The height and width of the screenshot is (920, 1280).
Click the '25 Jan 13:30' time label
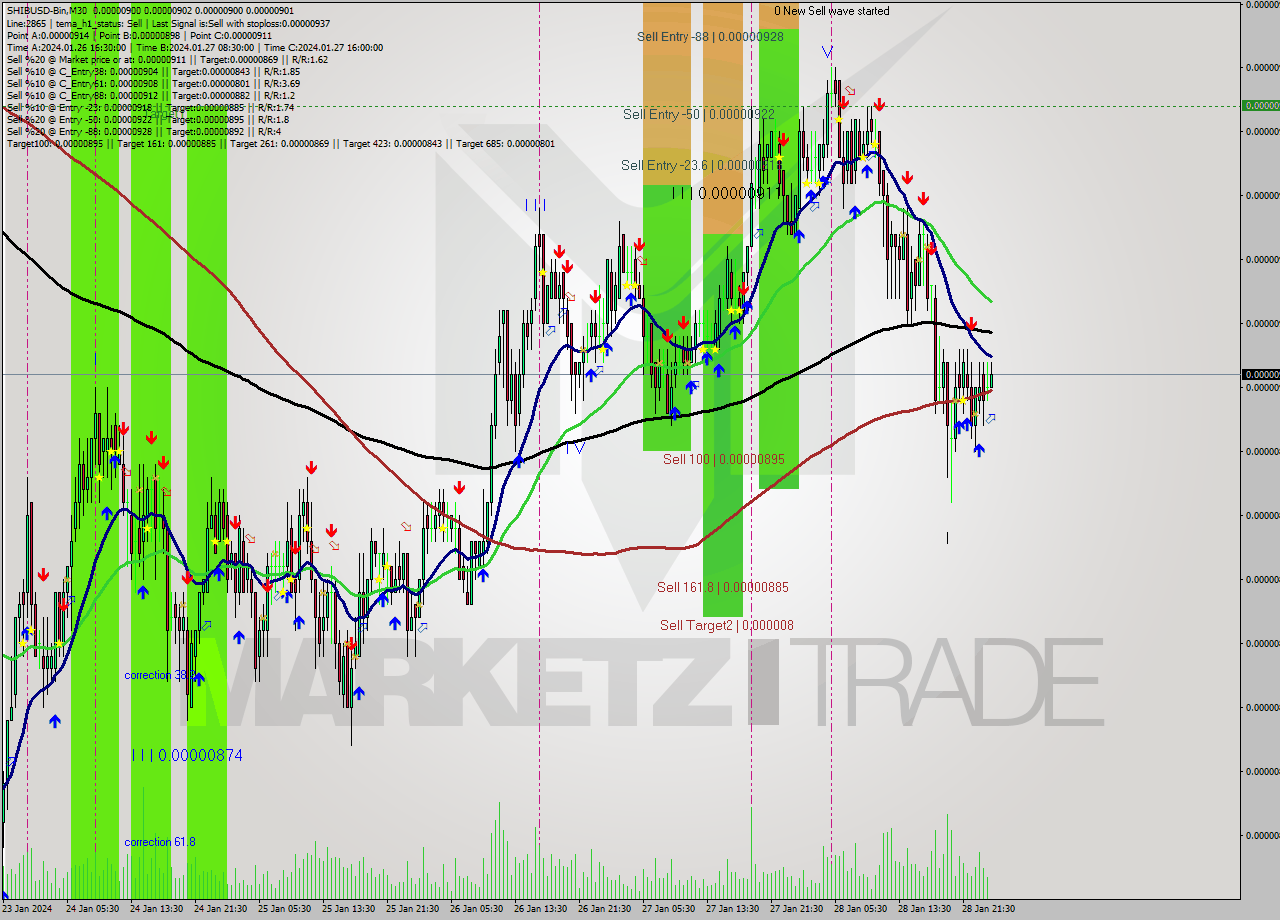point(348,909)
